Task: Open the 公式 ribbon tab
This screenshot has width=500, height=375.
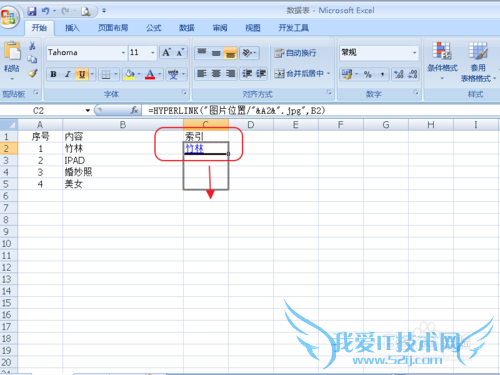Action: click(154, 28)
